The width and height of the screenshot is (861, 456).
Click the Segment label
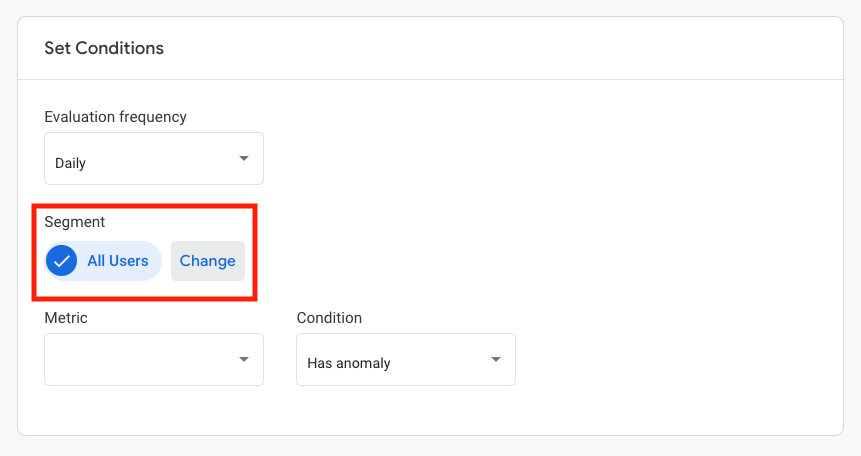point(75,222)
